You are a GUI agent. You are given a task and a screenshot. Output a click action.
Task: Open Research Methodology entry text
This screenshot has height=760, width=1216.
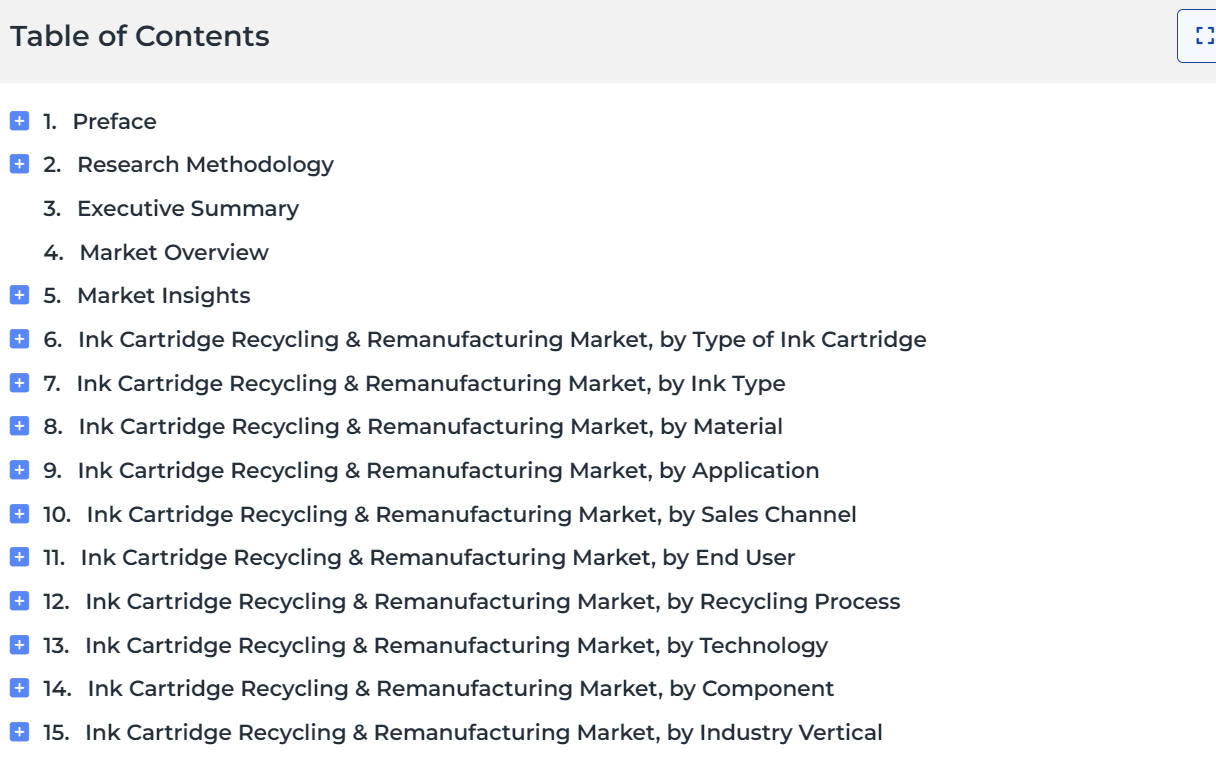(x=205, y=165)
